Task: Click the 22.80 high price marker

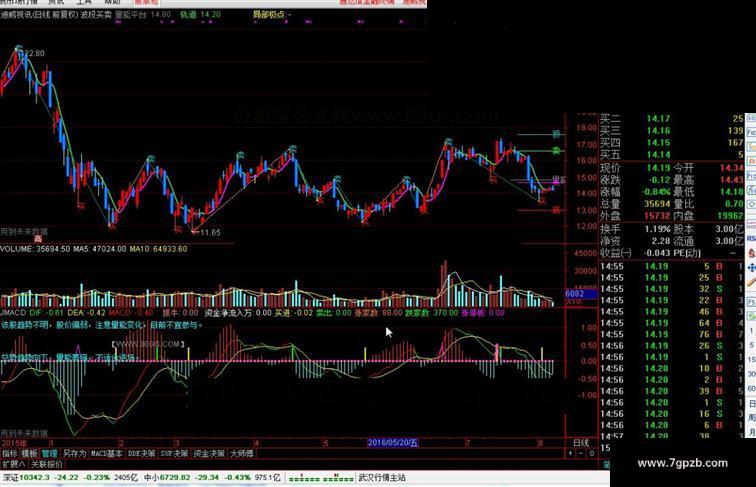Action: click(33, 53)
